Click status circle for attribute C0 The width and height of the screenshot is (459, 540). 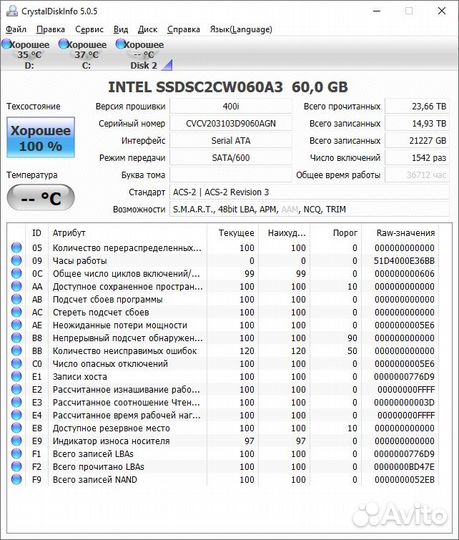tap(16, 364)
